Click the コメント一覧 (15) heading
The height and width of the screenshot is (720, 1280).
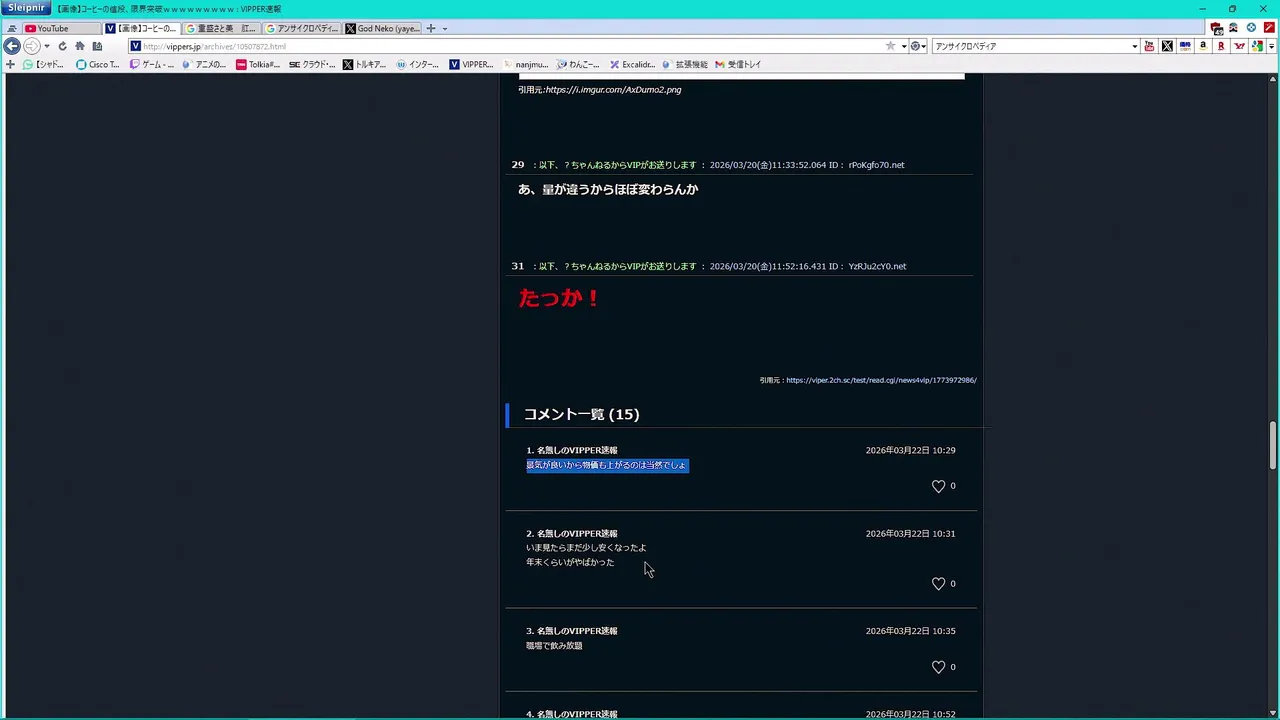coord(581,414)
